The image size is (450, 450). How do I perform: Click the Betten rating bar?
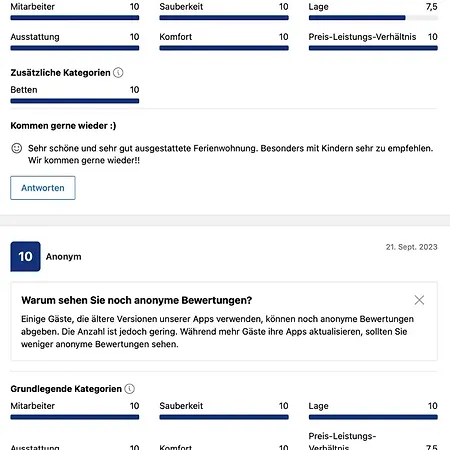click(75, 101)
